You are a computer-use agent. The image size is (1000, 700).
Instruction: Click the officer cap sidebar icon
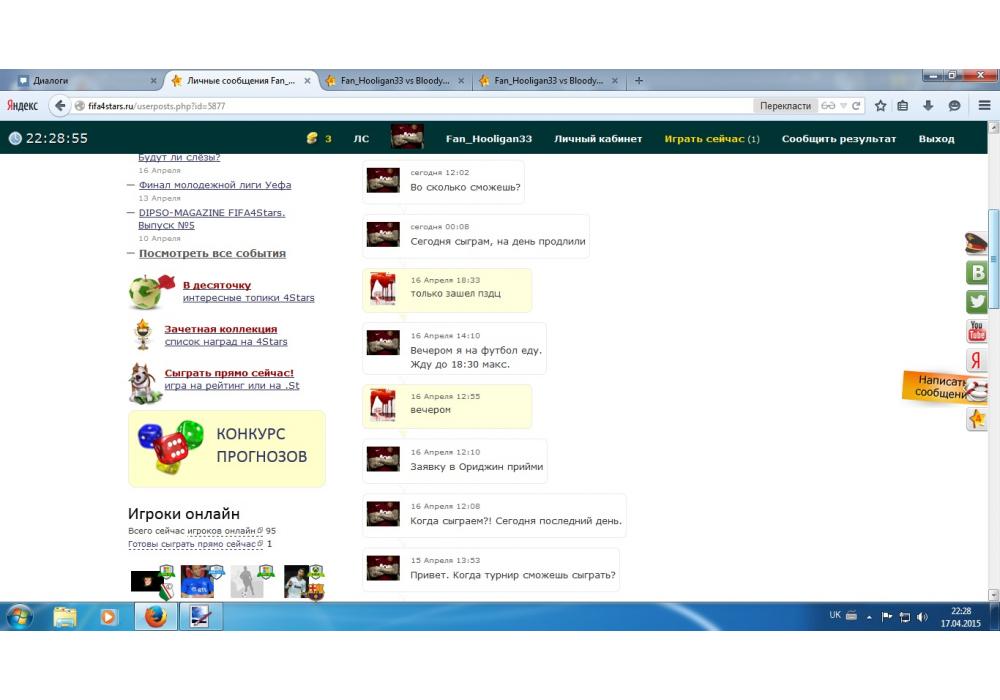pyautogui.click(x=976, y=243)
